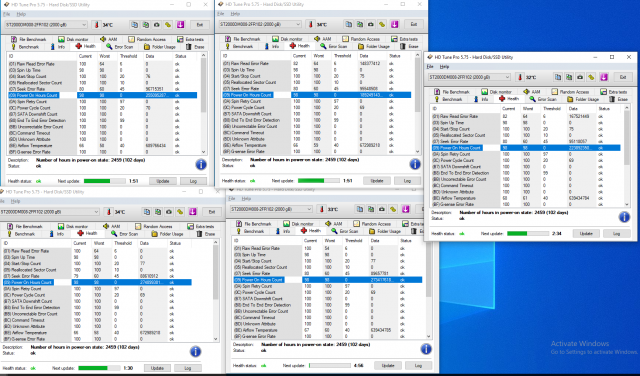Click purple down-arrow icon in the 33°C window
Viewport: 640px width, 376px height.
(x=405, y=209)
